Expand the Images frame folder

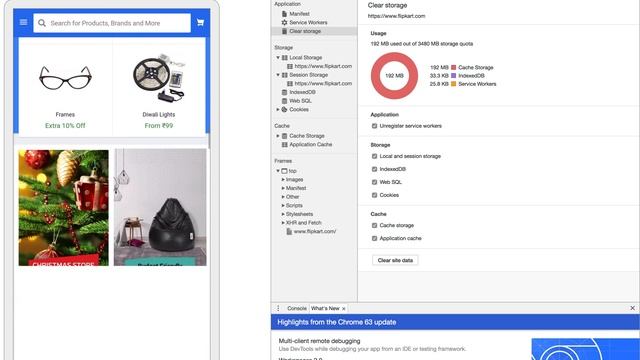283,180
